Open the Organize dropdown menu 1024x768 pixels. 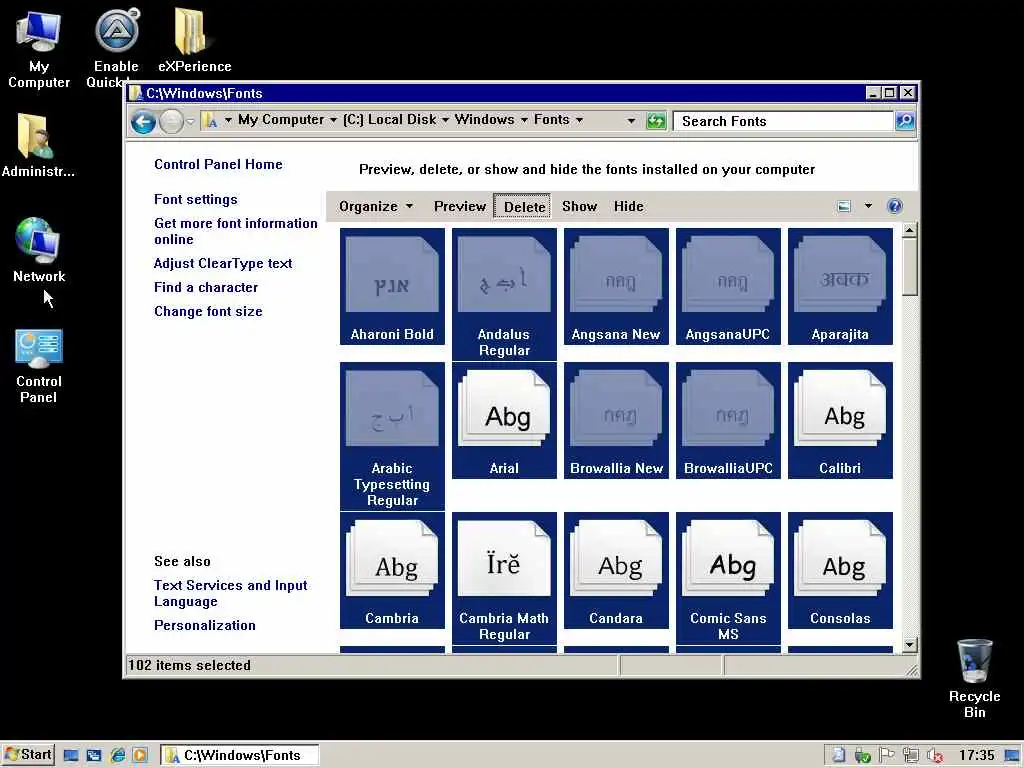click(376, 206)
